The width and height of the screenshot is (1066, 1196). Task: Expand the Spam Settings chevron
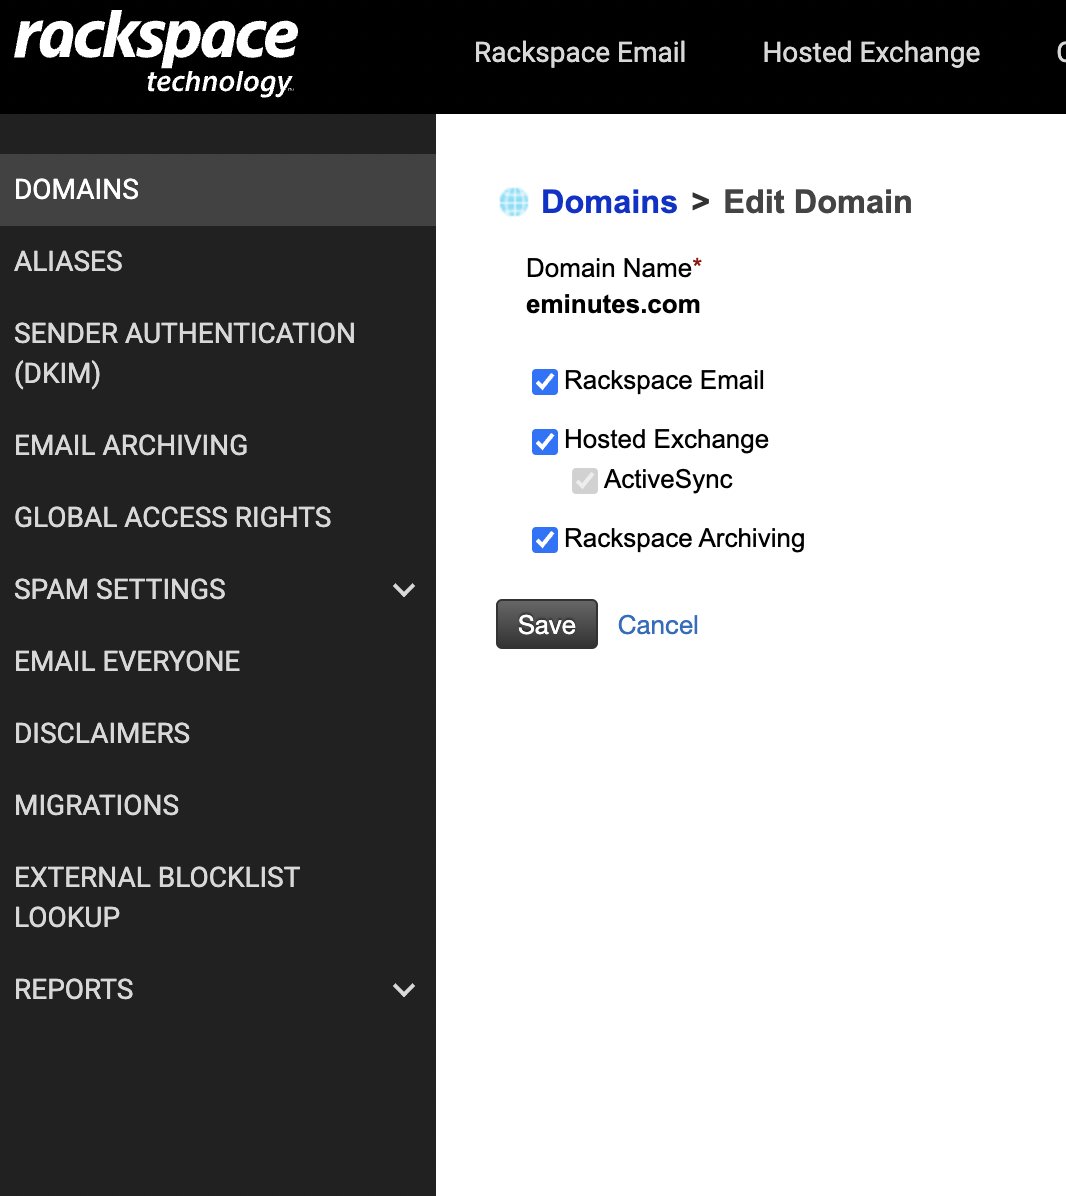404,590
